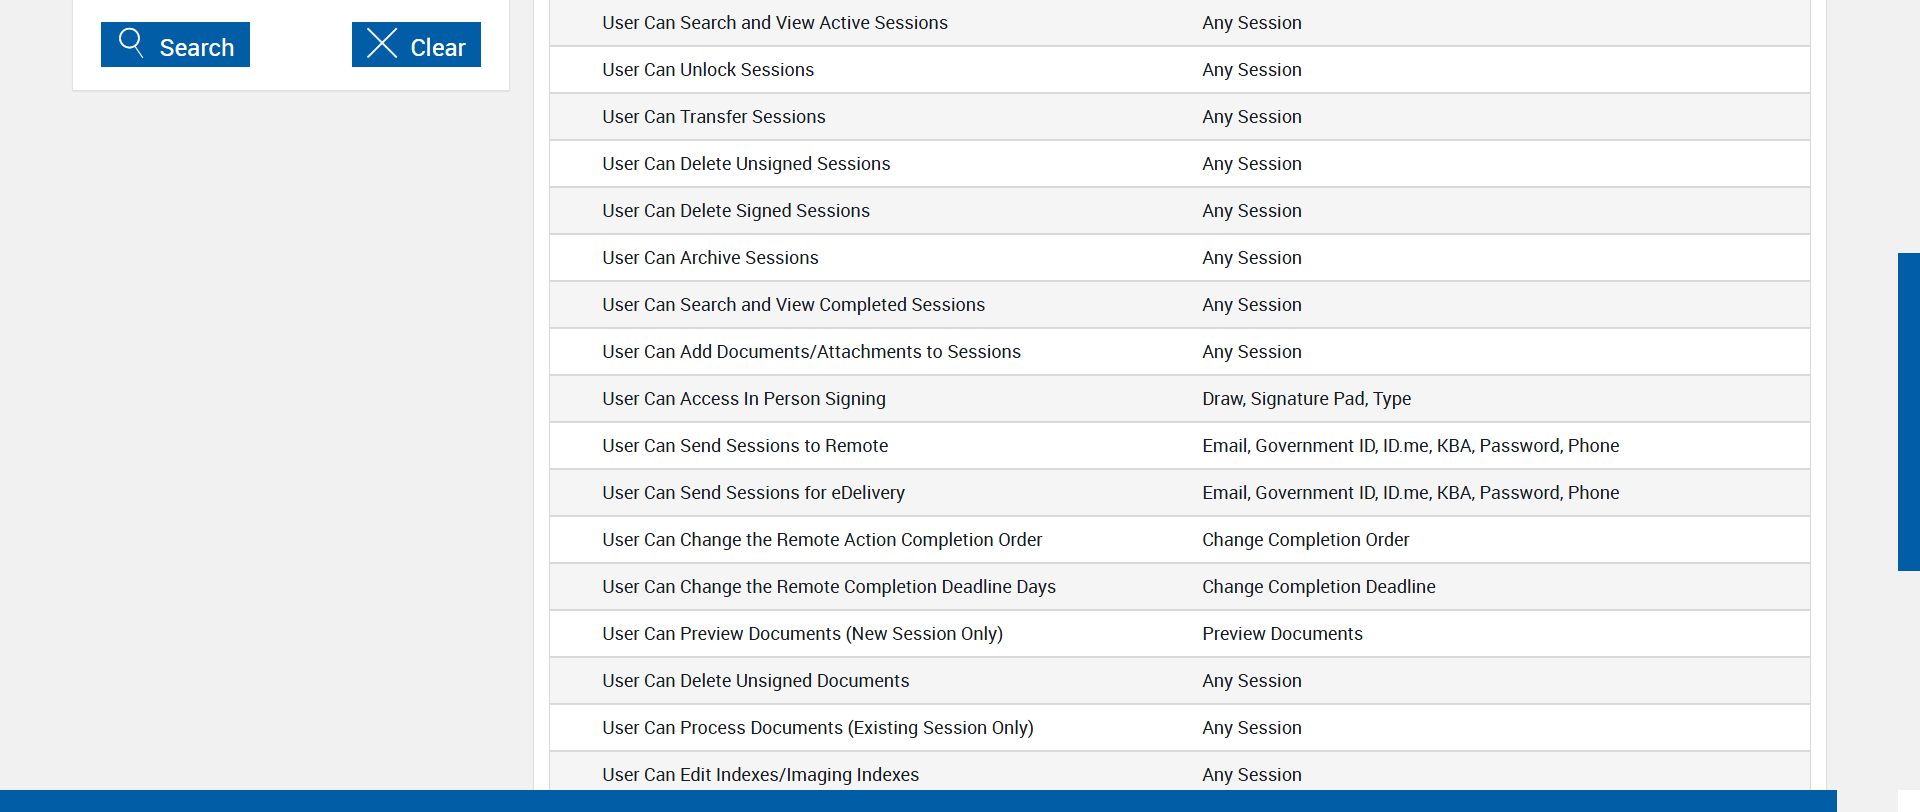Screen dimensions: 1920x812
Task: Click the User Can Delete Signed Sessions entry
Action: [x=736, y=211]
